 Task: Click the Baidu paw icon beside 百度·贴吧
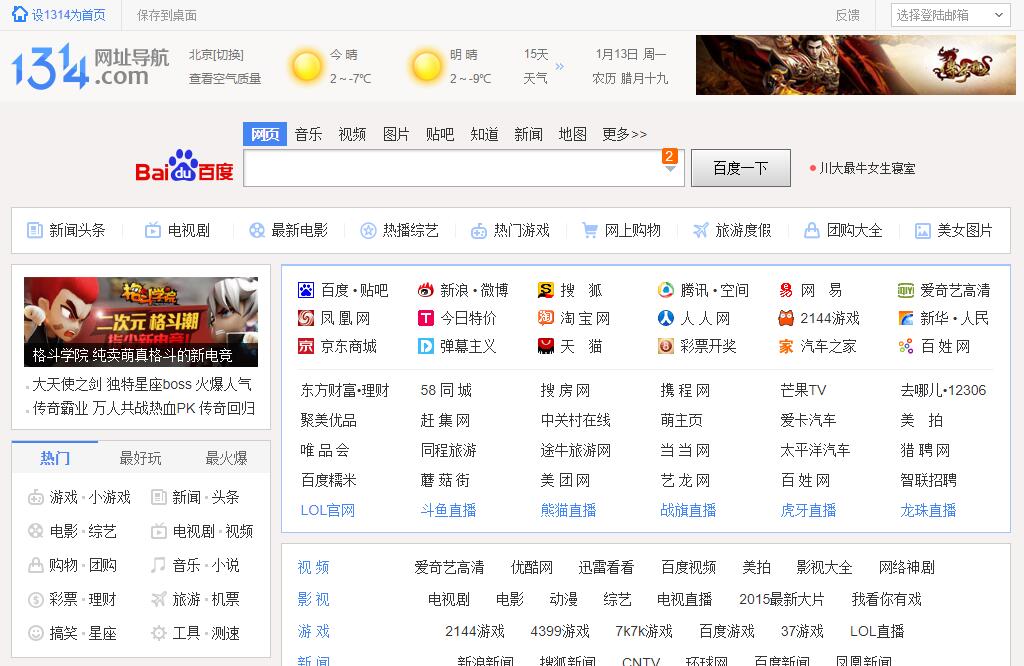[306, 290]
